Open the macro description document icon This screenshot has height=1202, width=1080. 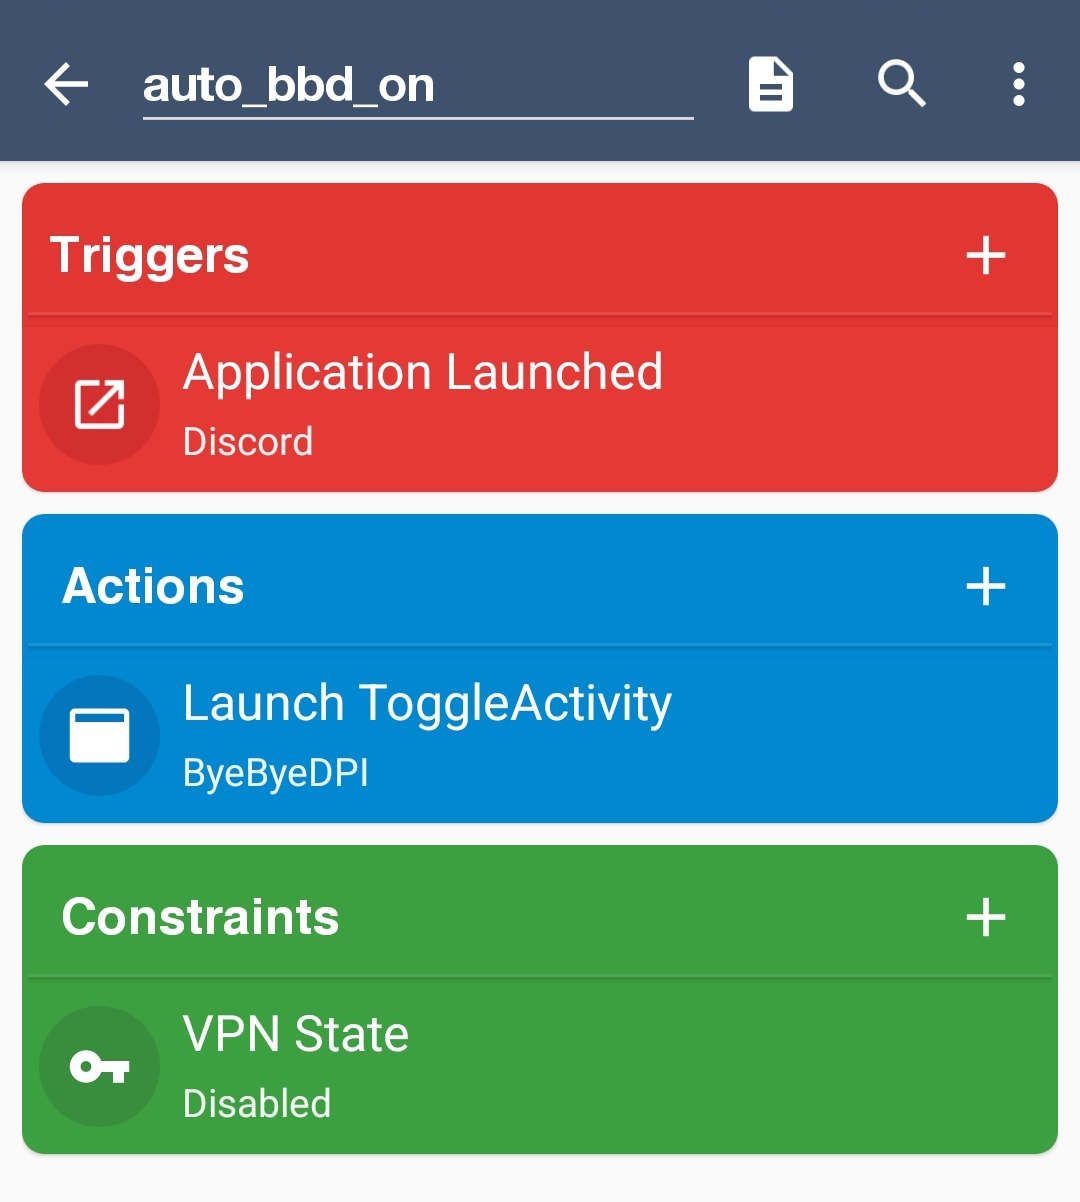771,84
